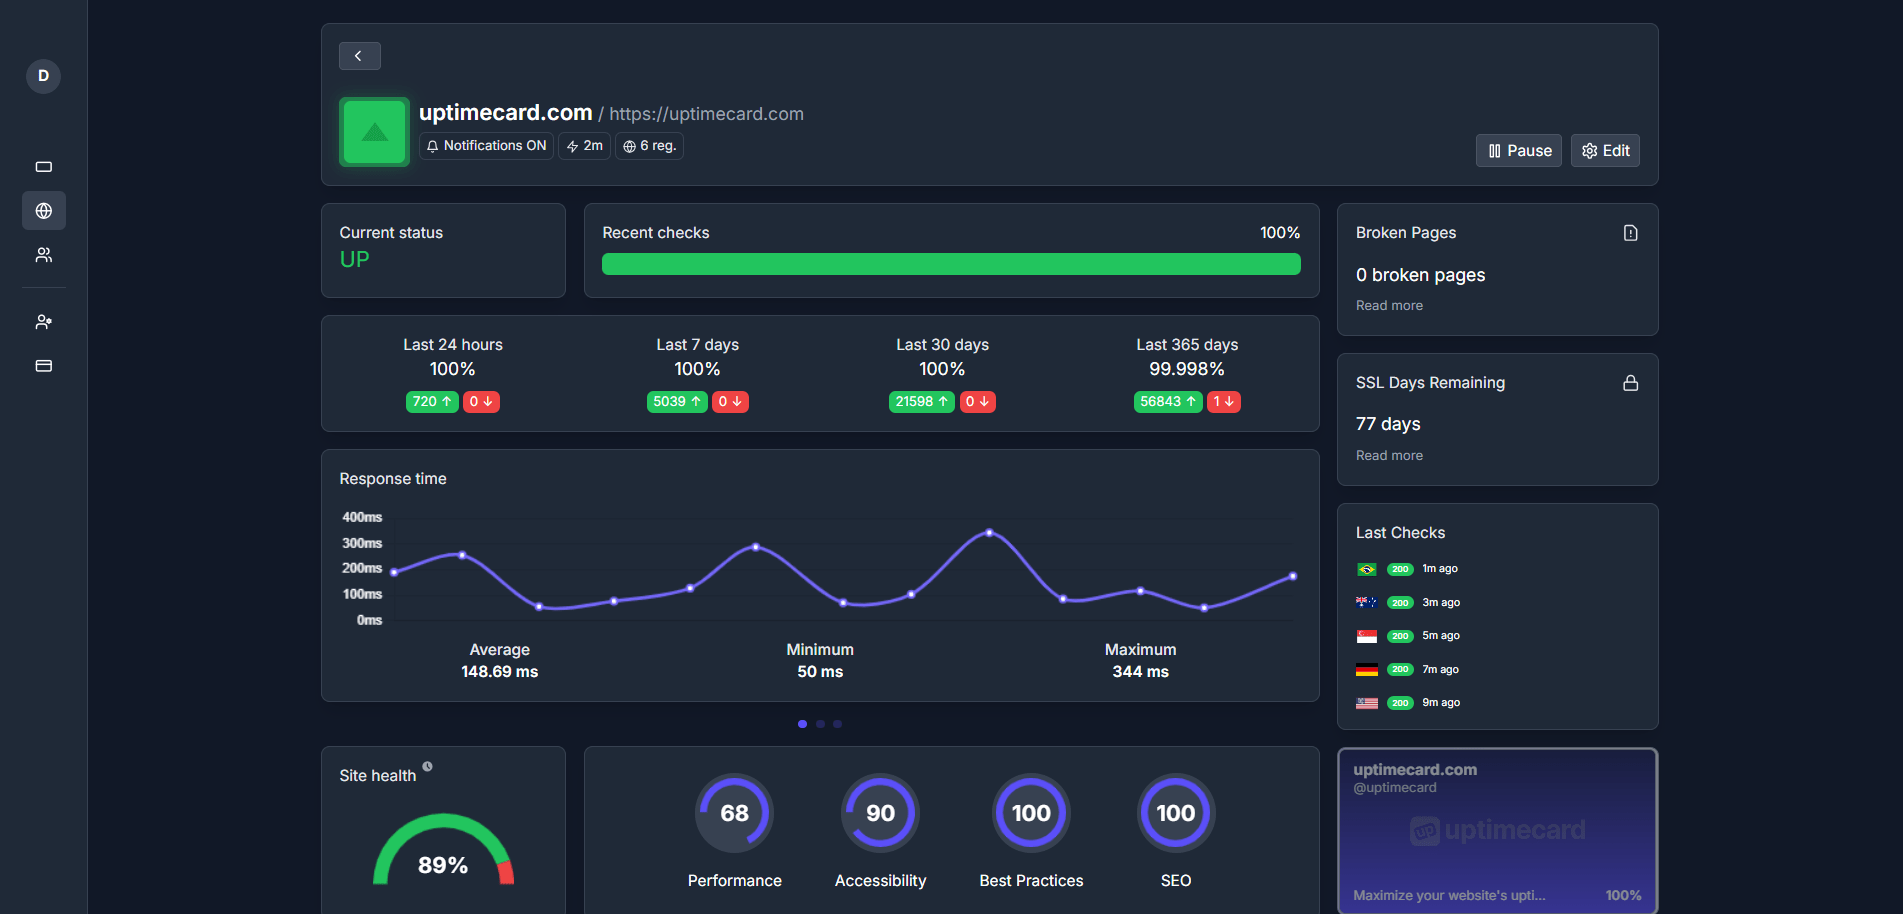Open the user avatar D in sidebar
Viewport: 1903px width, 914px height.
(43, 76)
